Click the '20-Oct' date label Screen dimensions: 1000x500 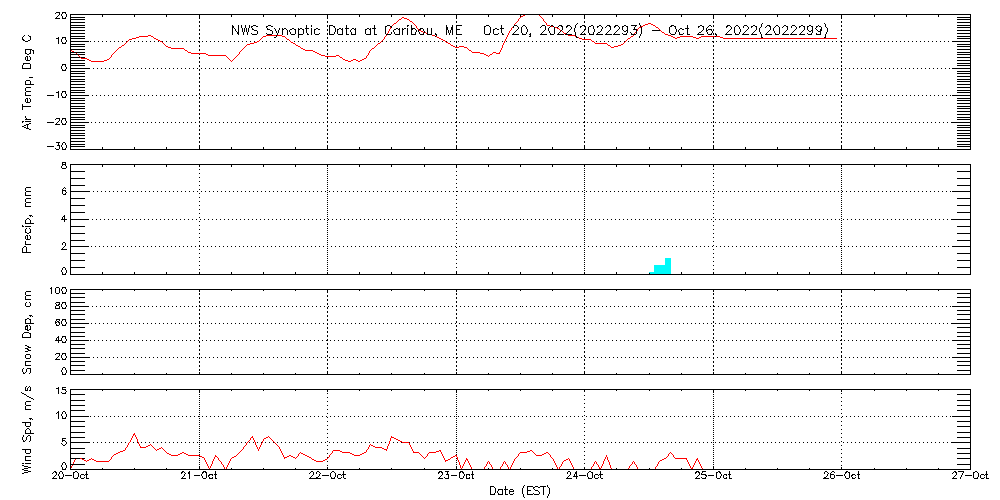pos(71,476)
